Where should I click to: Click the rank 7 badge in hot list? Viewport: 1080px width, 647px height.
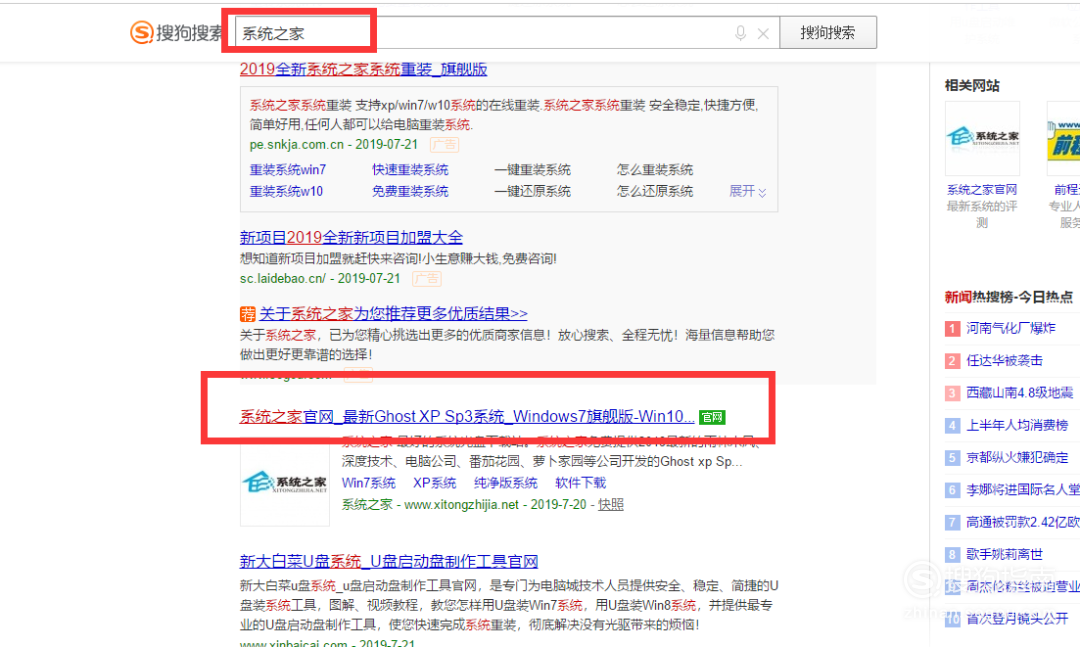coord(952,522)
